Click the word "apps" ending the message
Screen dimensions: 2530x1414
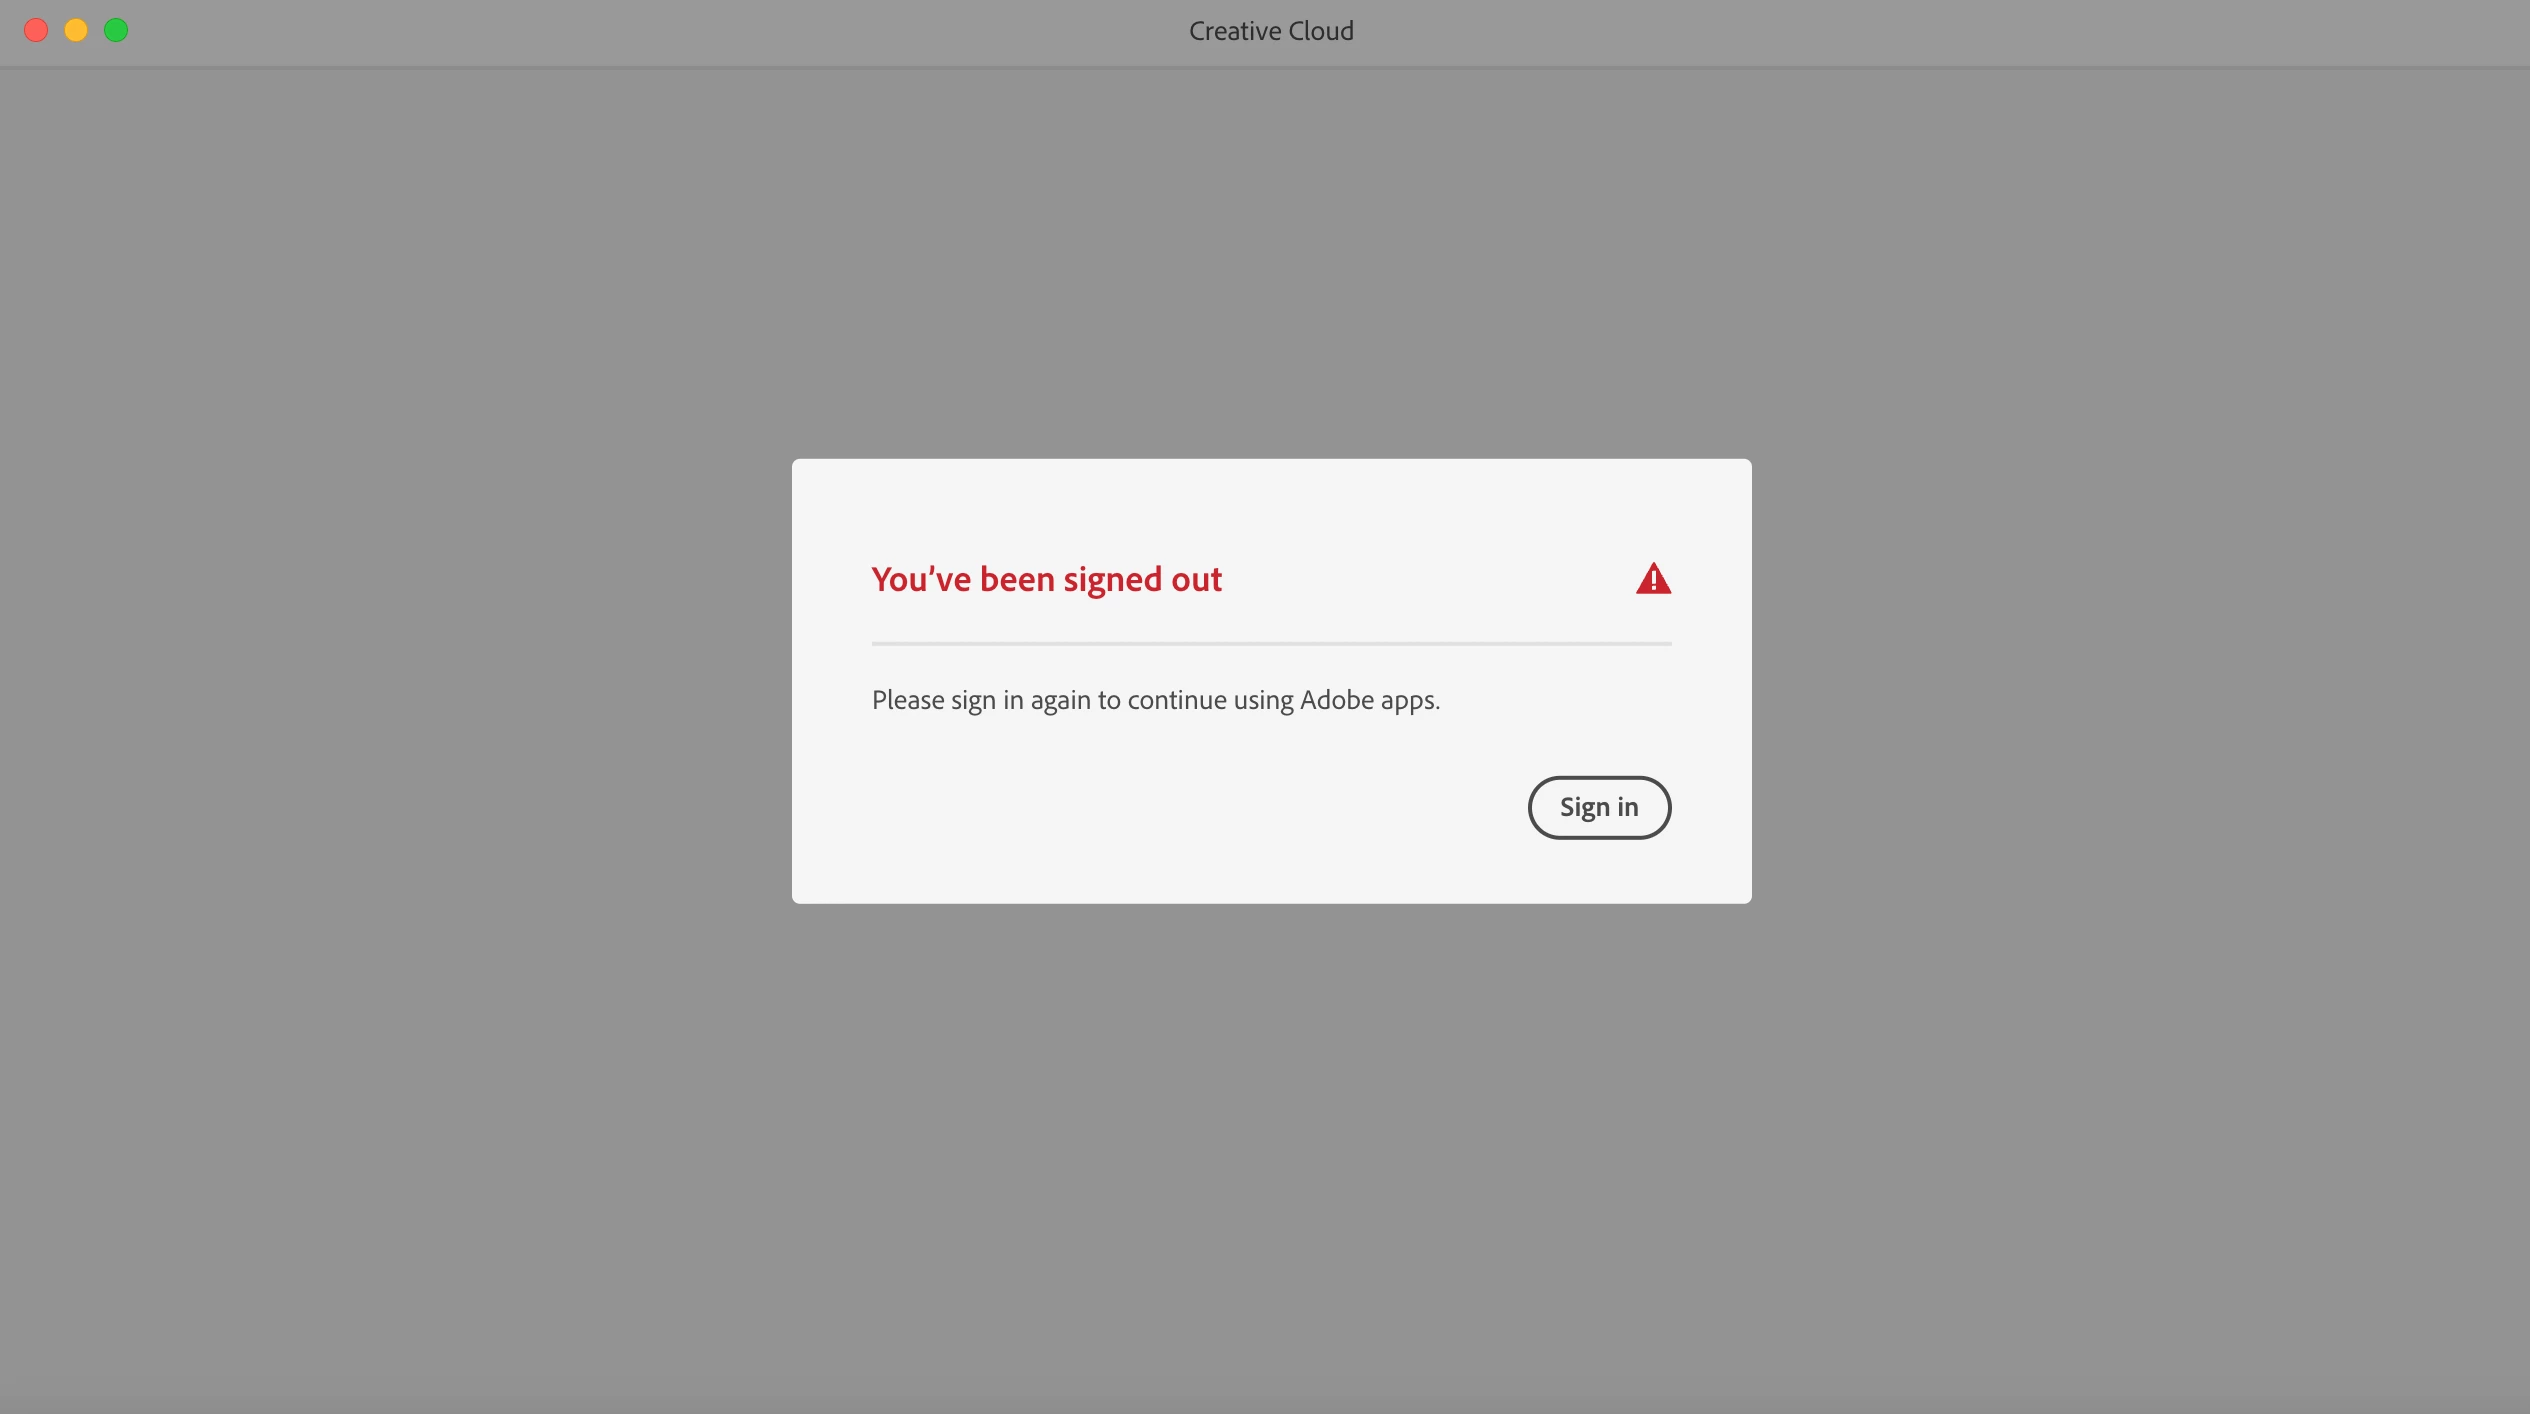tap(1407, 701)
